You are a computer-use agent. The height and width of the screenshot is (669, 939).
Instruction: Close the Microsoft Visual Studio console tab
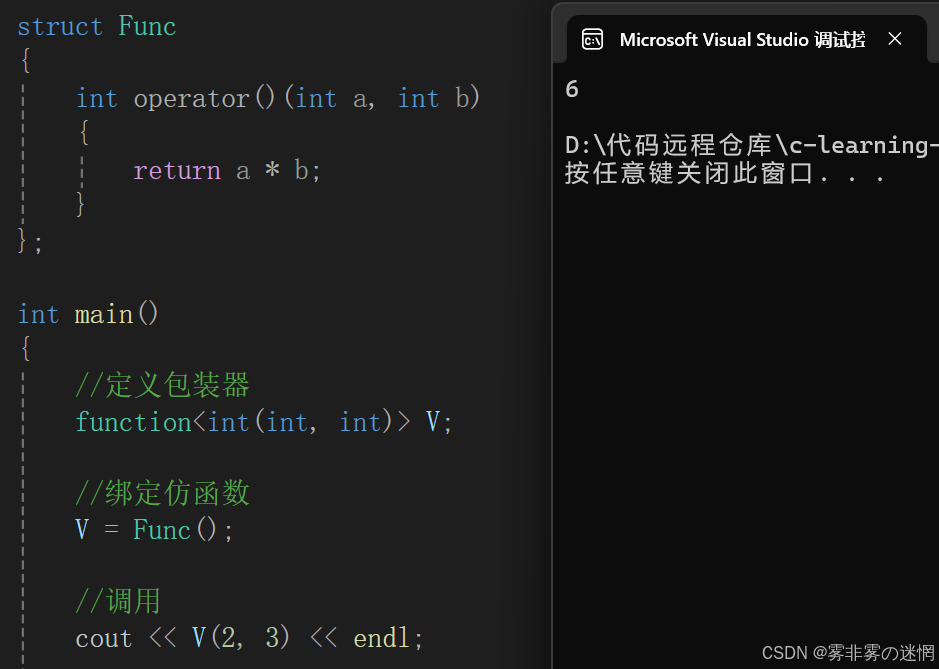click(x=895, y=39)
